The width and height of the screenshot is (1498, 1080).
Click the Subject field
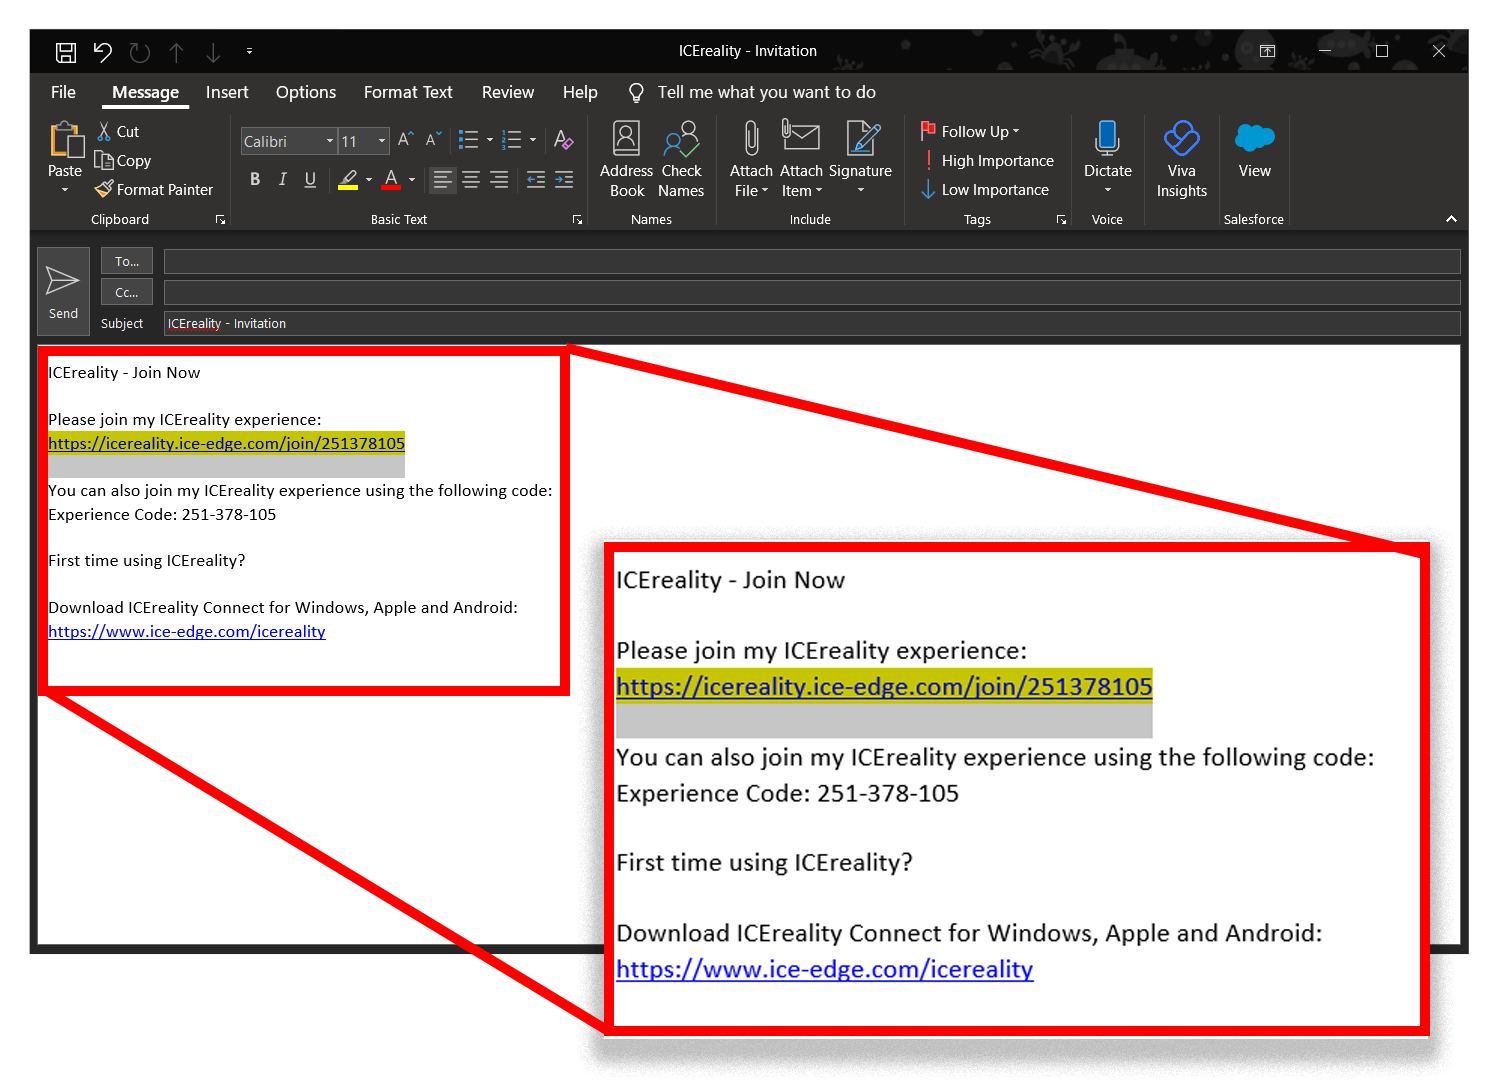point(812,324)
